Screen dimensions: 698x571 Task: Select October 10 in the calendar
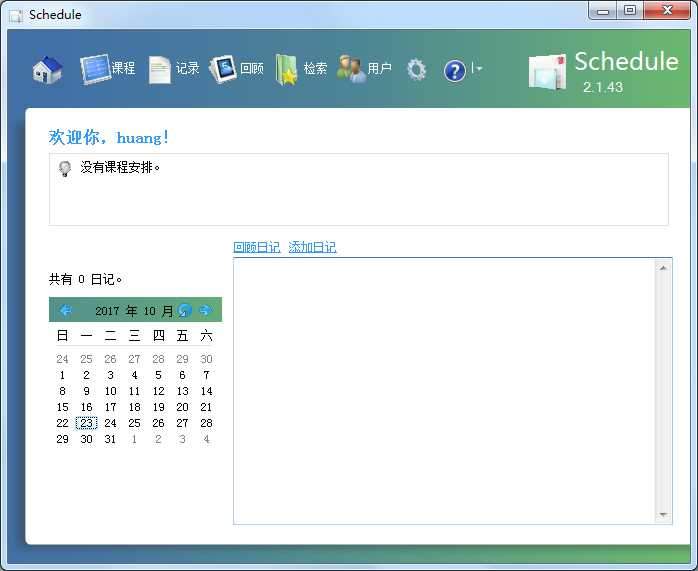110,391
